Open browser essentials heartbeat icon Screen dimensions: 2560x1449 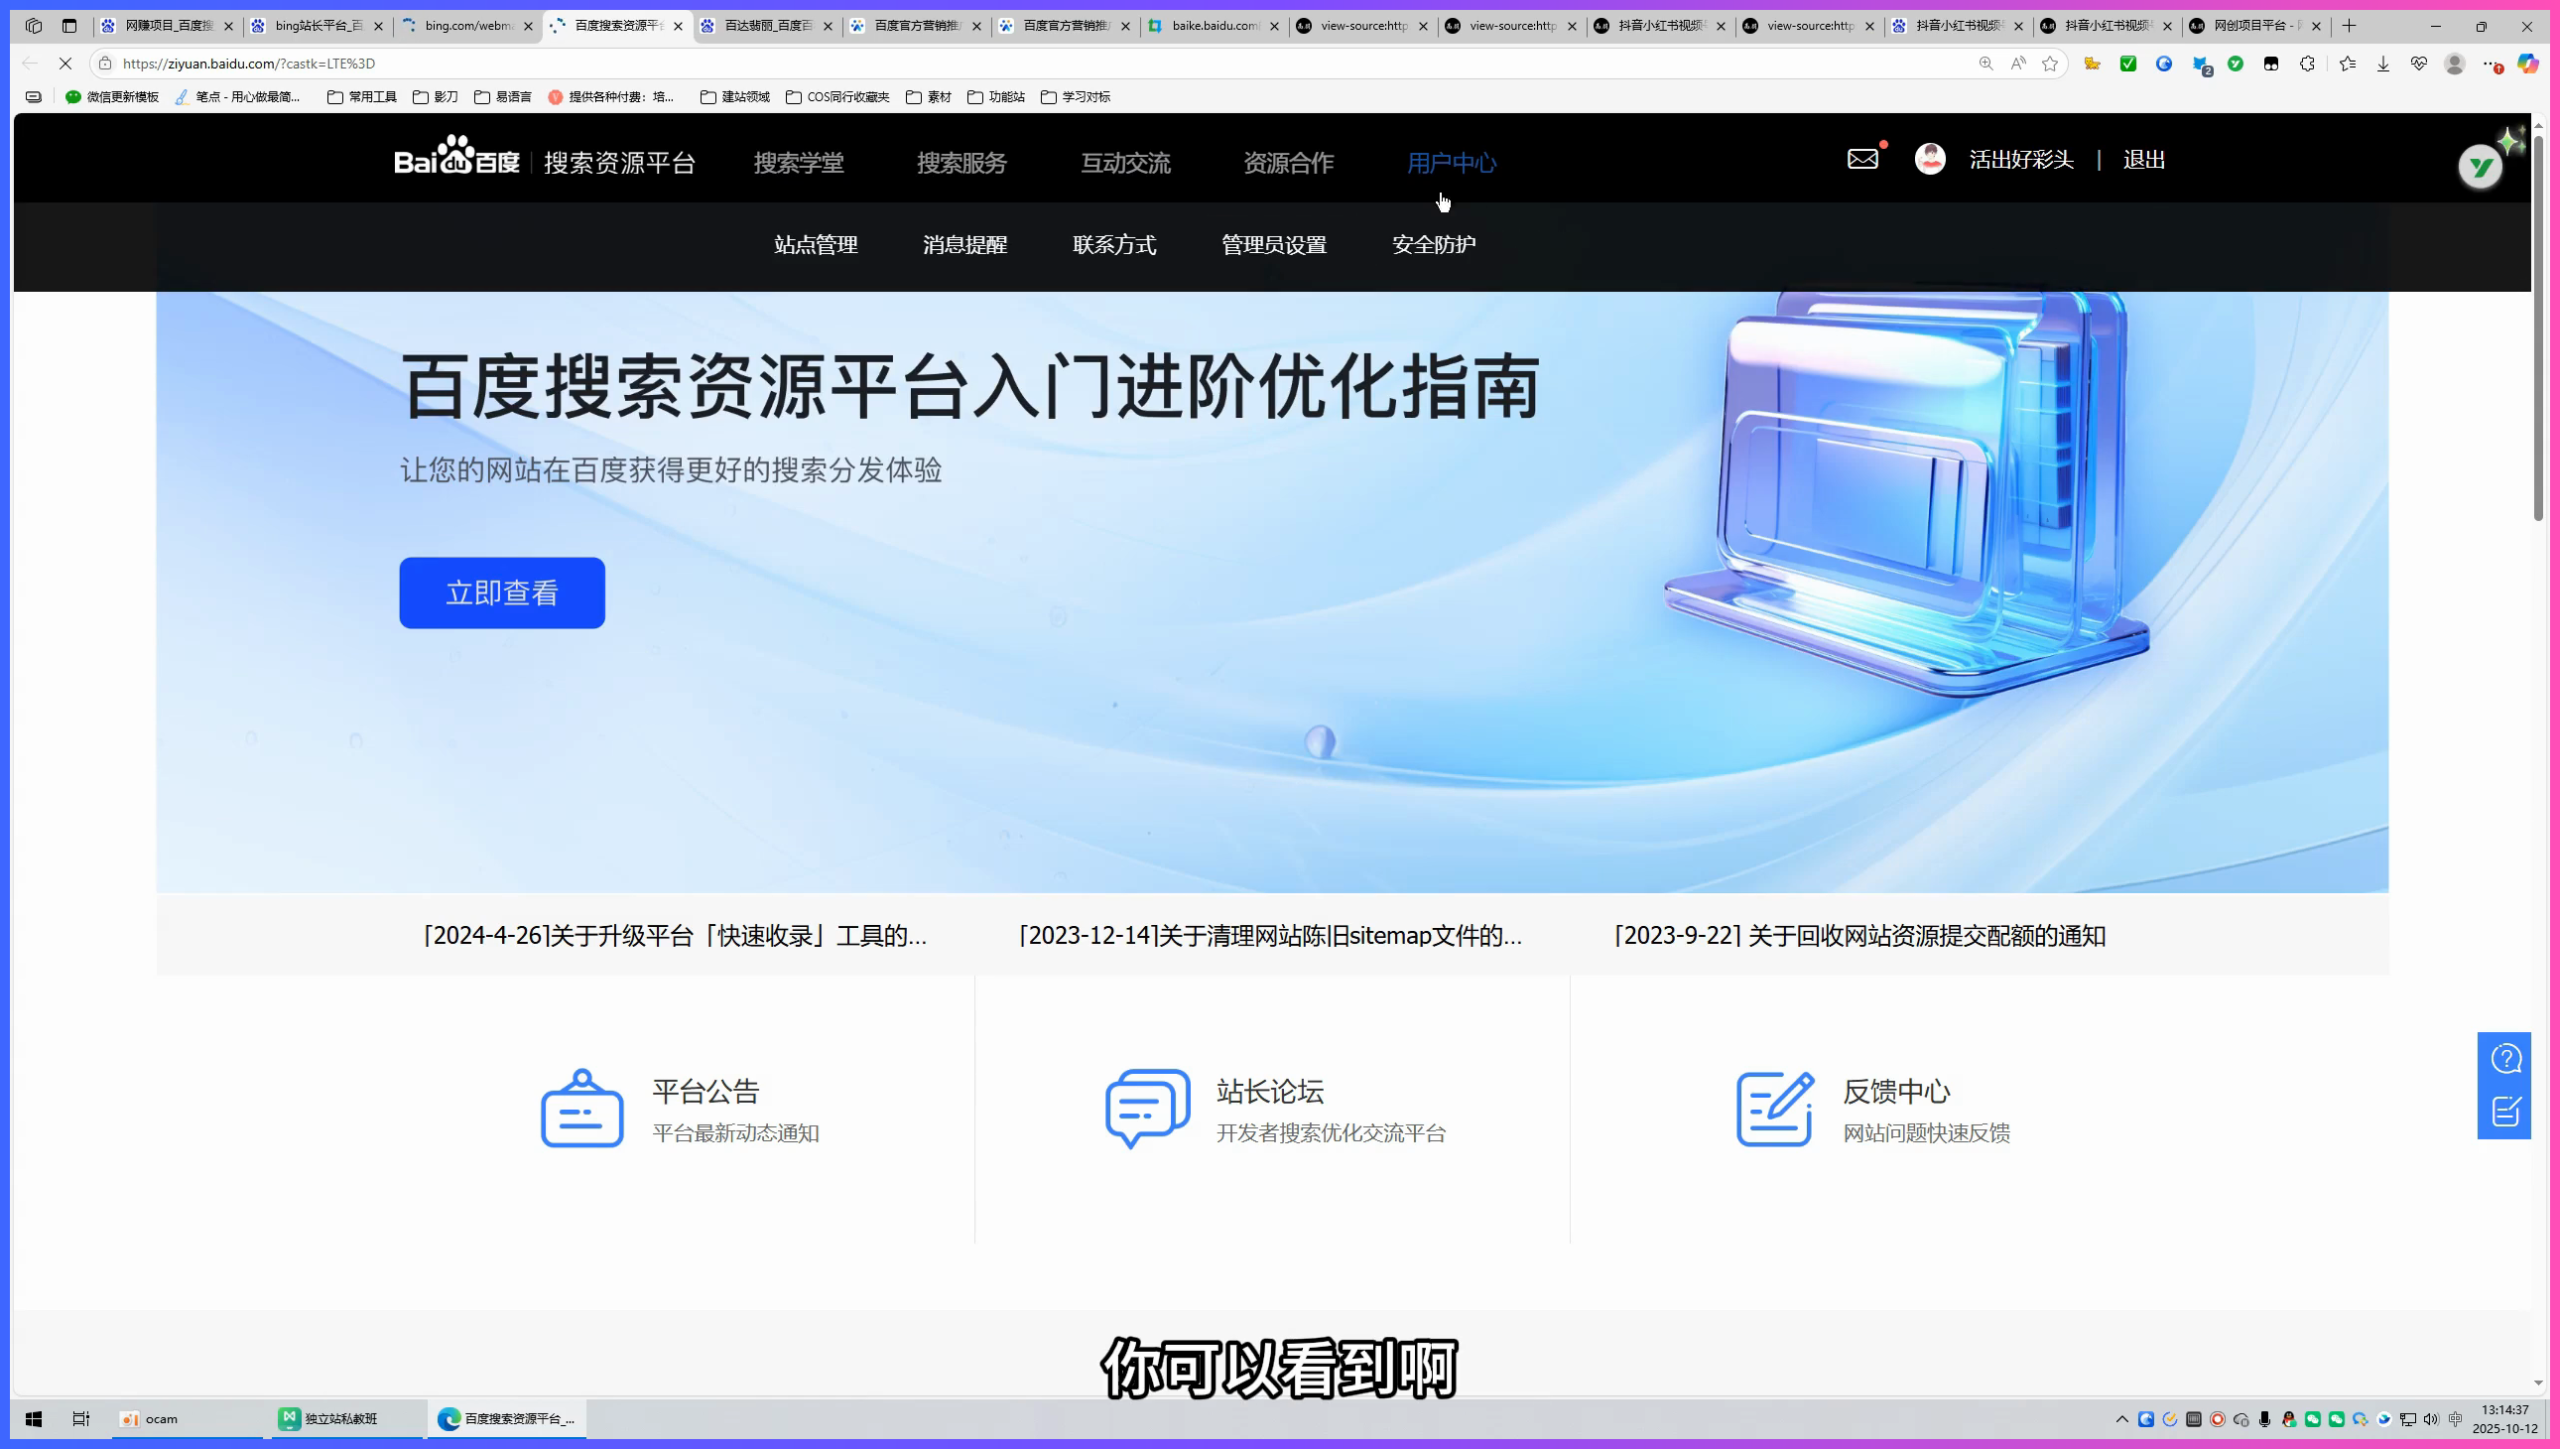pos(2419,63)
